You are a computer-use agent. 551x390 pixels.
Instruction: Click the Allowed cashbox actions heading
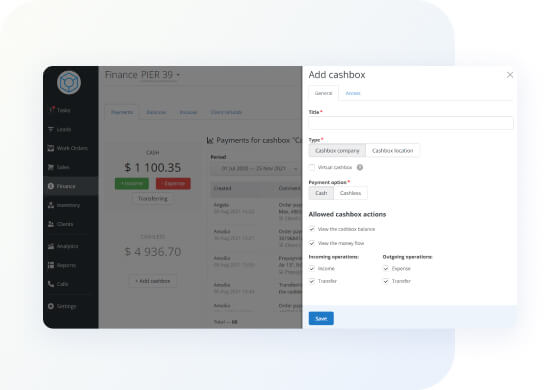click(347, 214)
